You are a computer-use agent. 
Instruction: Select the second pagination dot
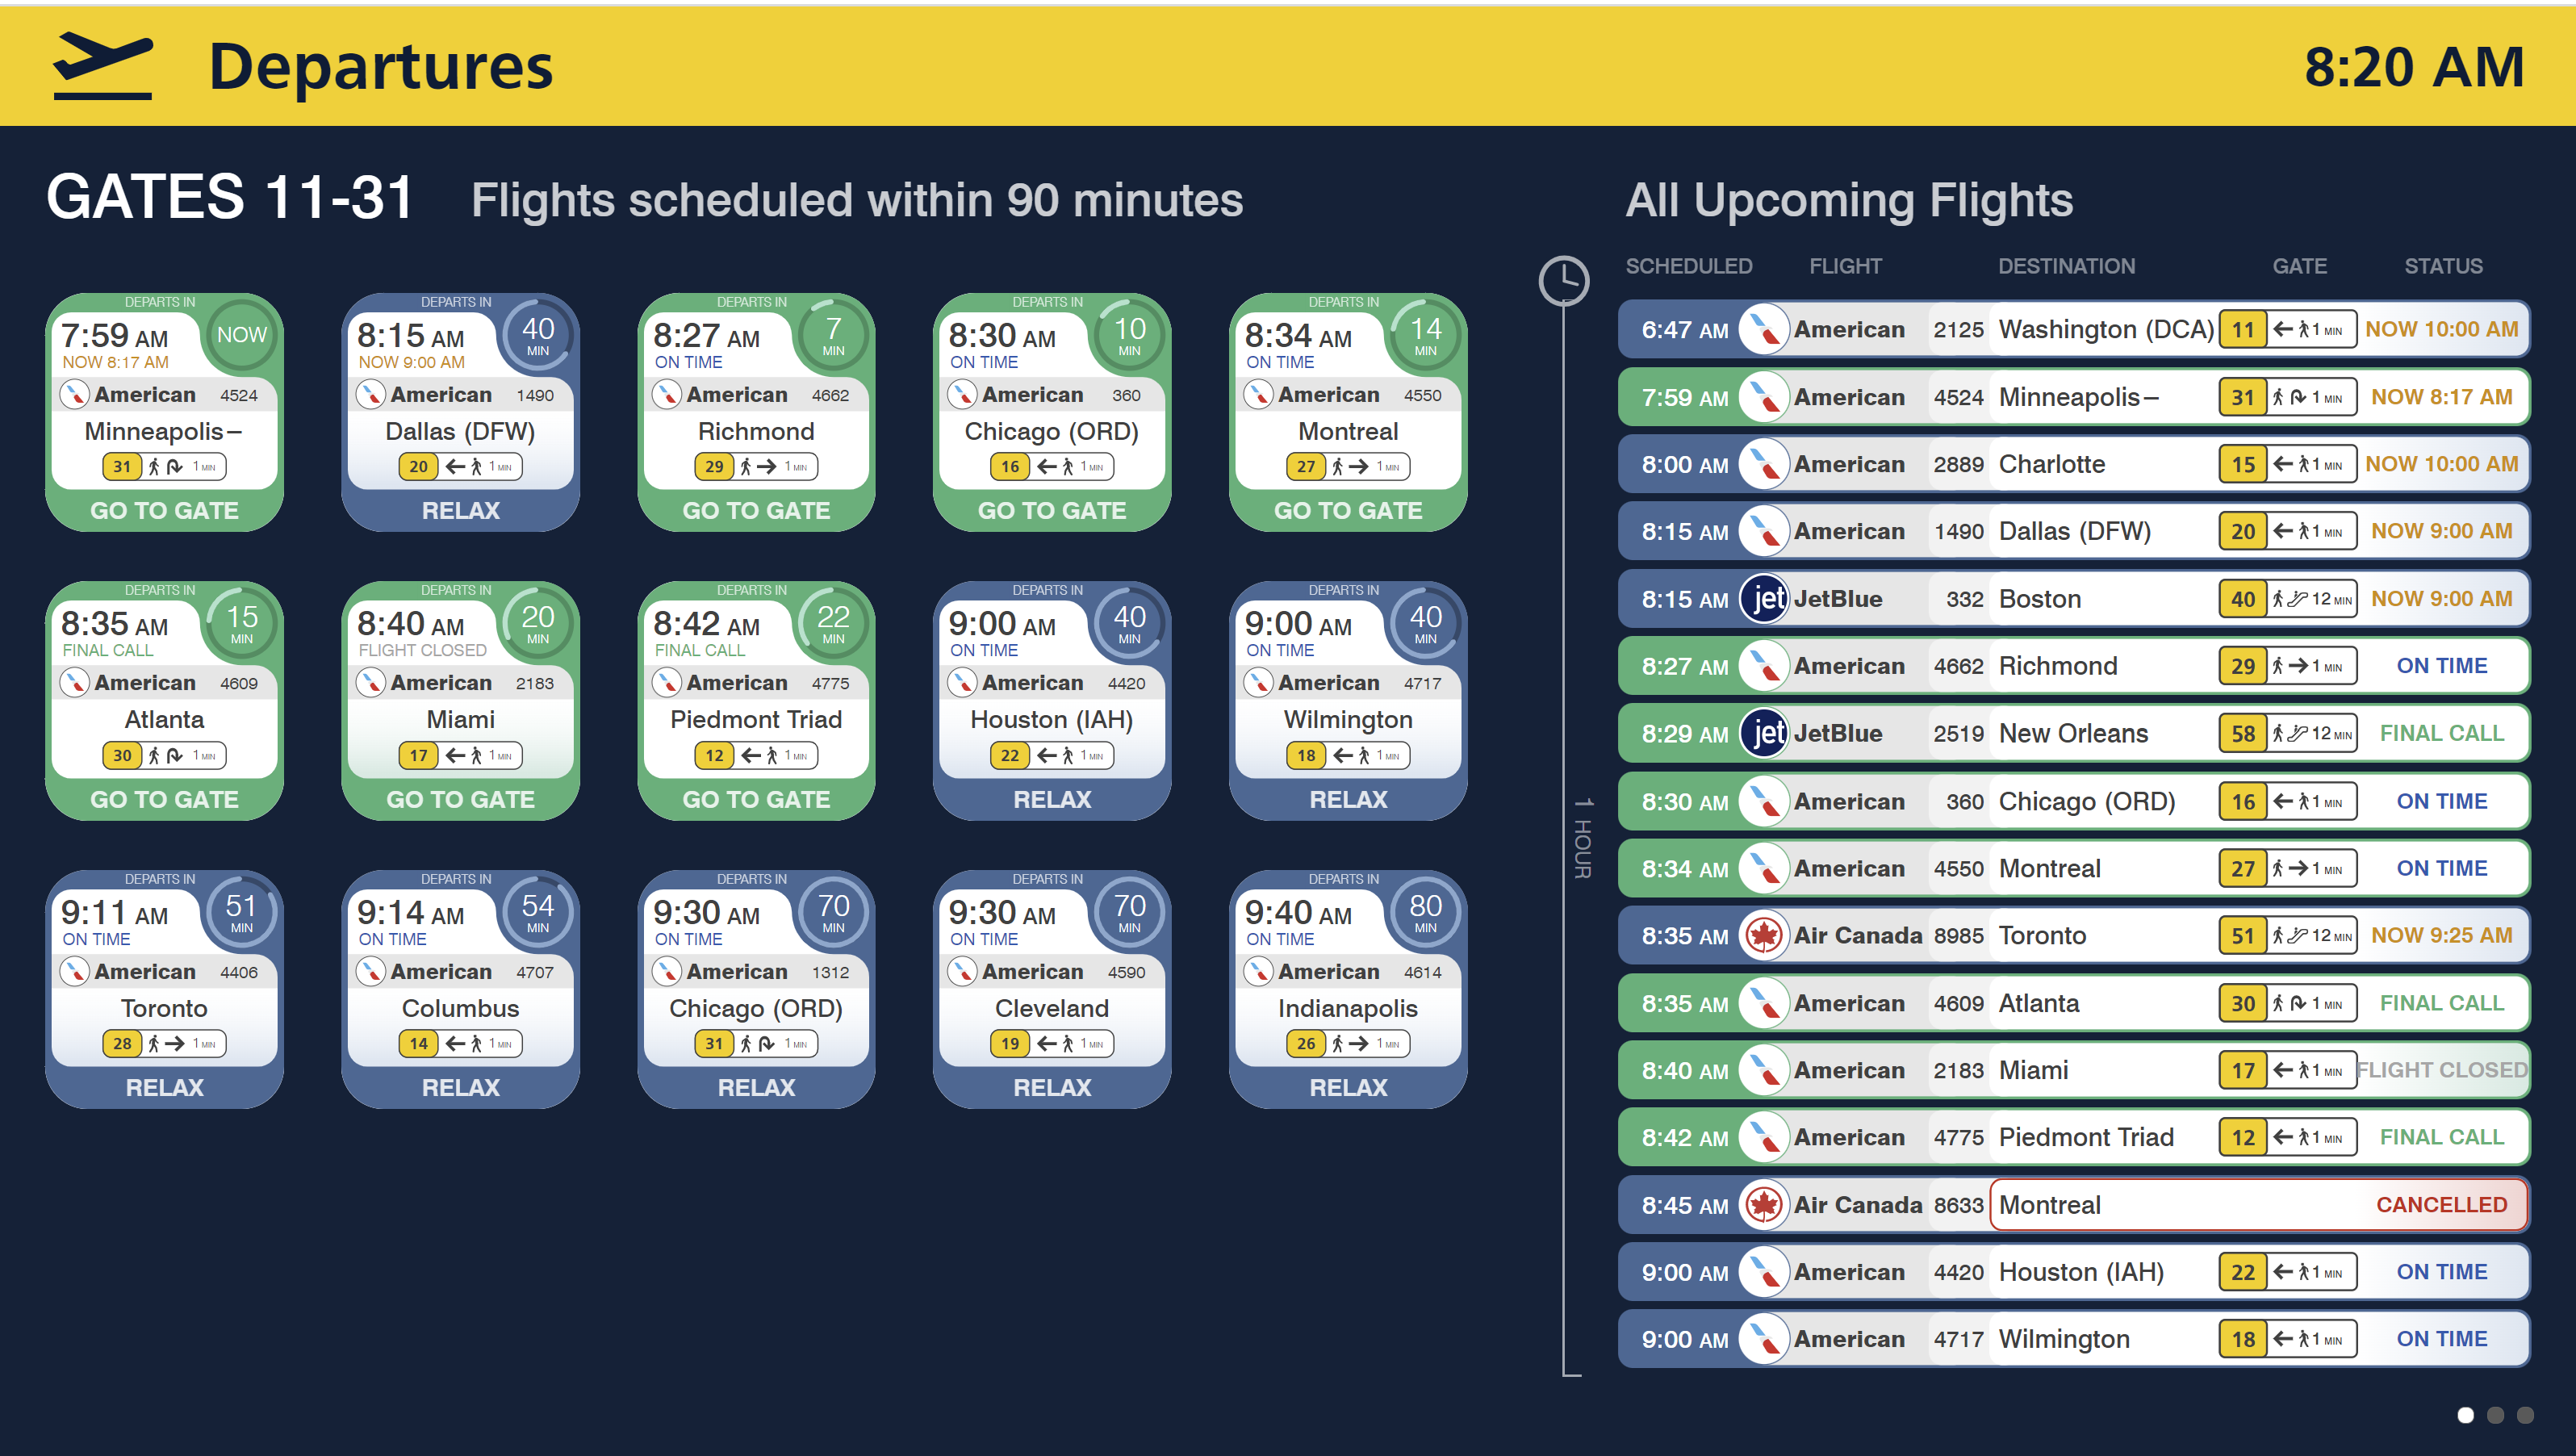[2495, 1415]
